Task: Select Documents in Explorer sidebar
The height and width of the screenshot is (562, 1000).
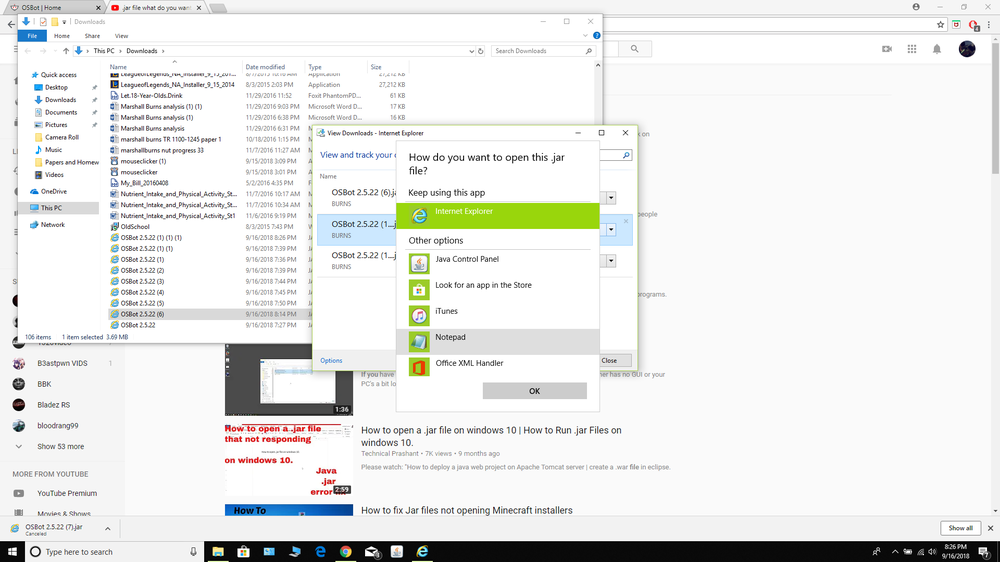Action: (x=61, y=112)
